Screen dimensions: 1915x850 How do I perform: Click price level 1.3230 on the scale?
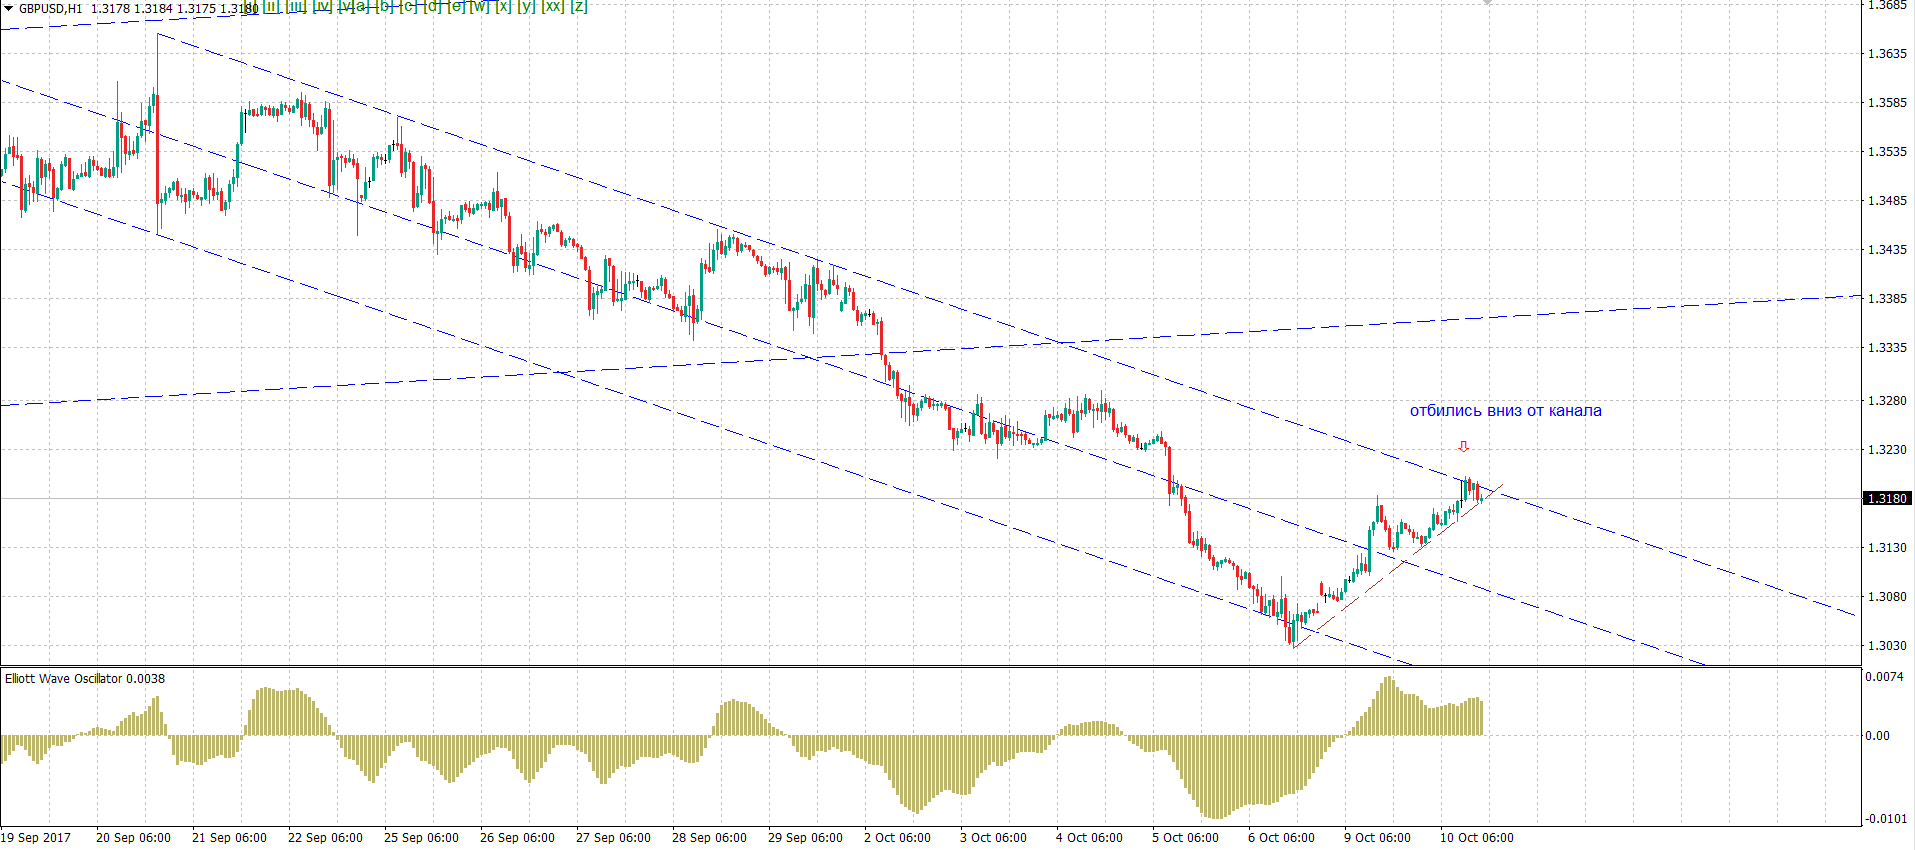coord(1888,450)
